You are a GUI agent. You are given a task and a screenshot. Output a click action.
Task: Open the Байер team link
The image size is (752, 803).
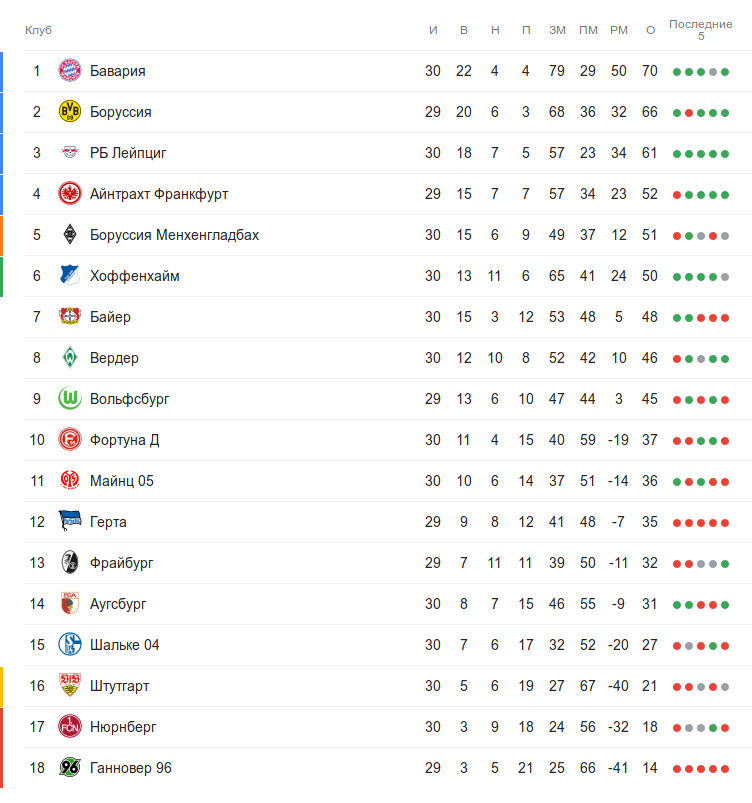pyautogui.click(x=110, y=317)
